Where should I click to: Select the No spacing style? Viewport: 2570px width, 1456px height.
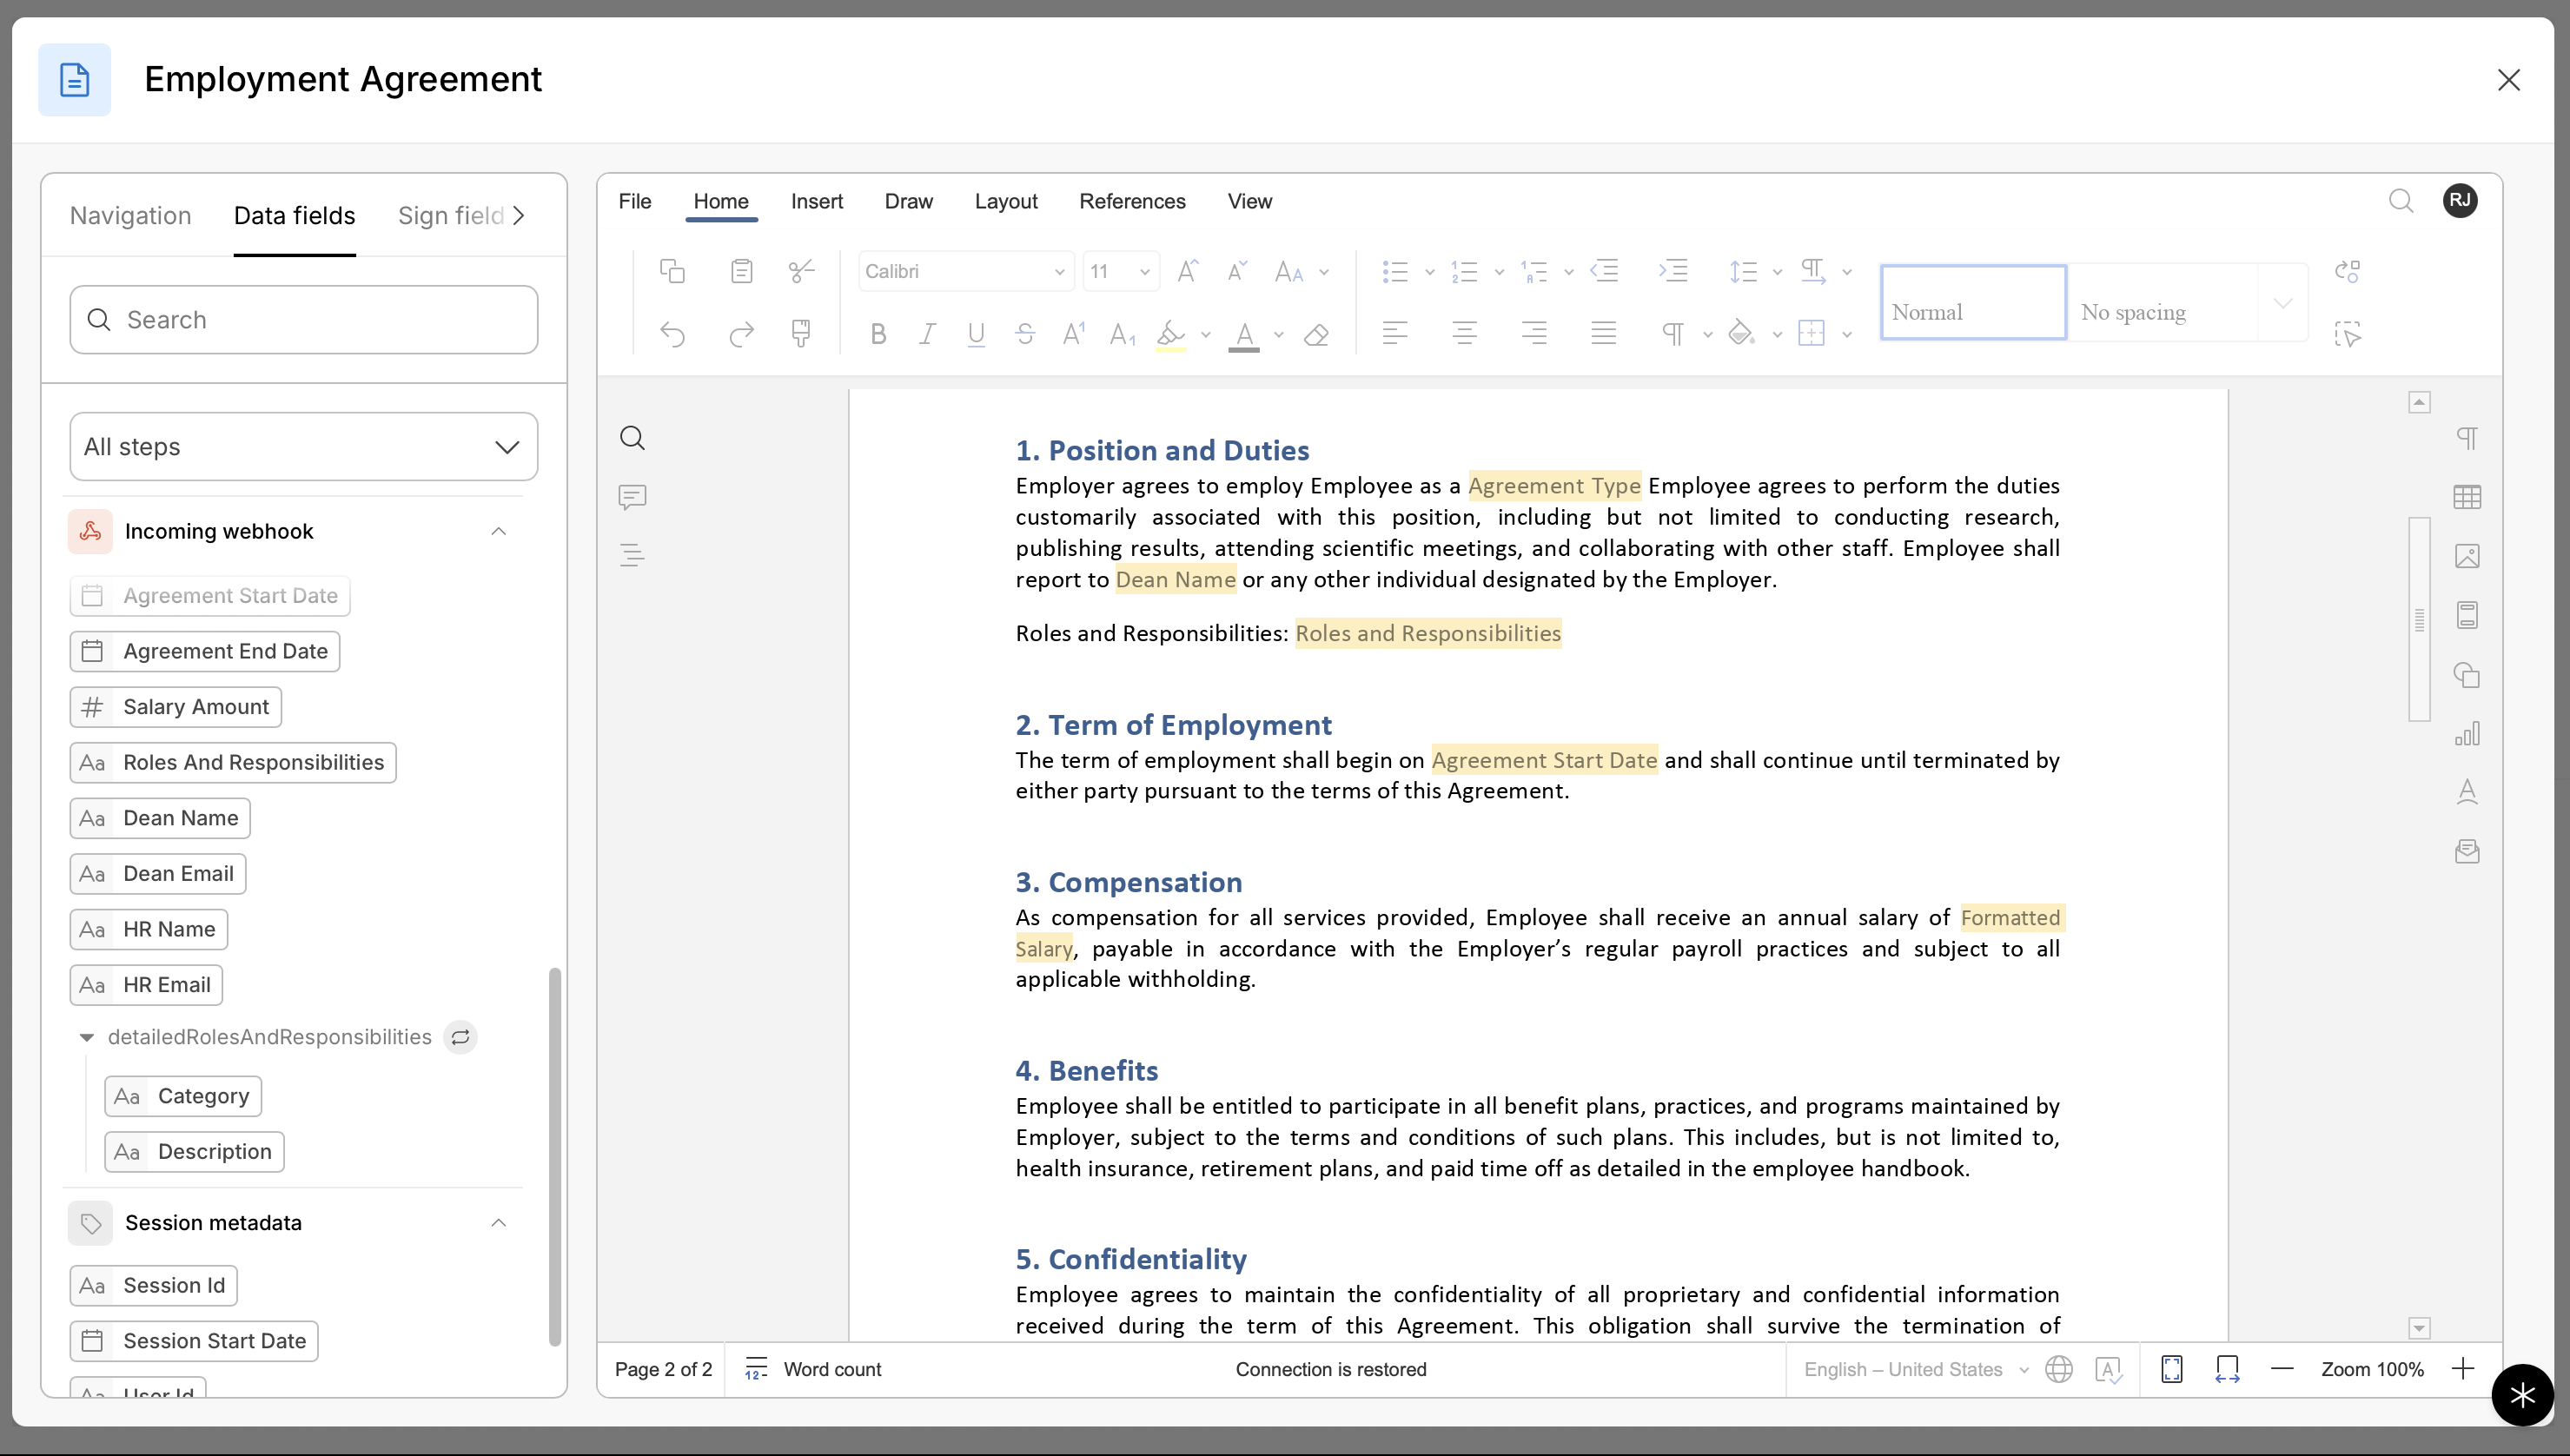click(2160, 303)
